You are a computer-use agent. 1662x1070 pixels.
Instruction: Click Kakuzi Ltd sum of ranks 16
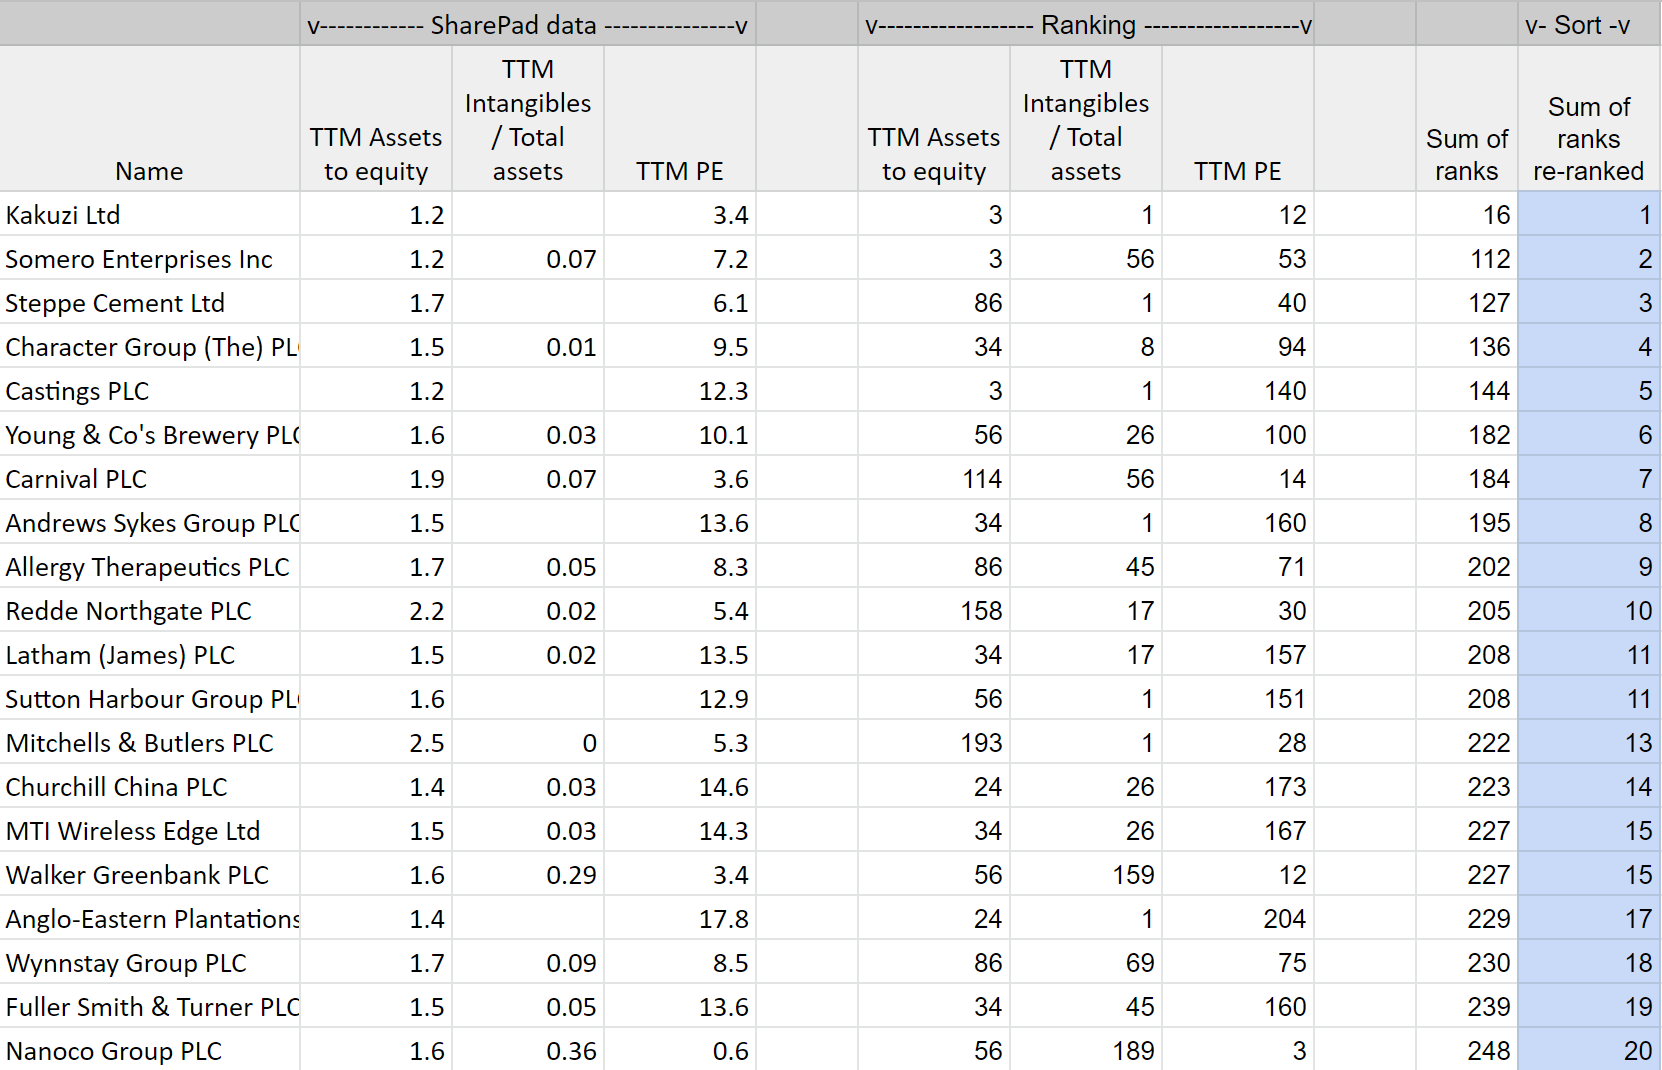tap(1467, 214)
